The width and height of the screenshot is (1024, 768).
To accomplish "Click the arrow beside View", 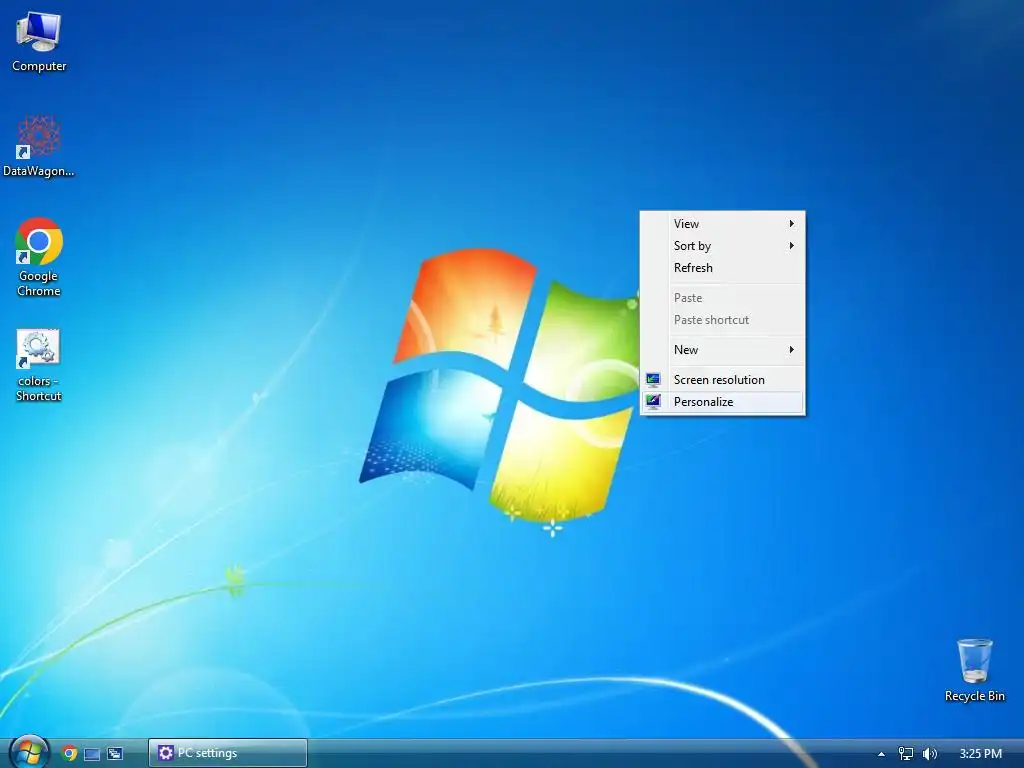I will (792, 223).
